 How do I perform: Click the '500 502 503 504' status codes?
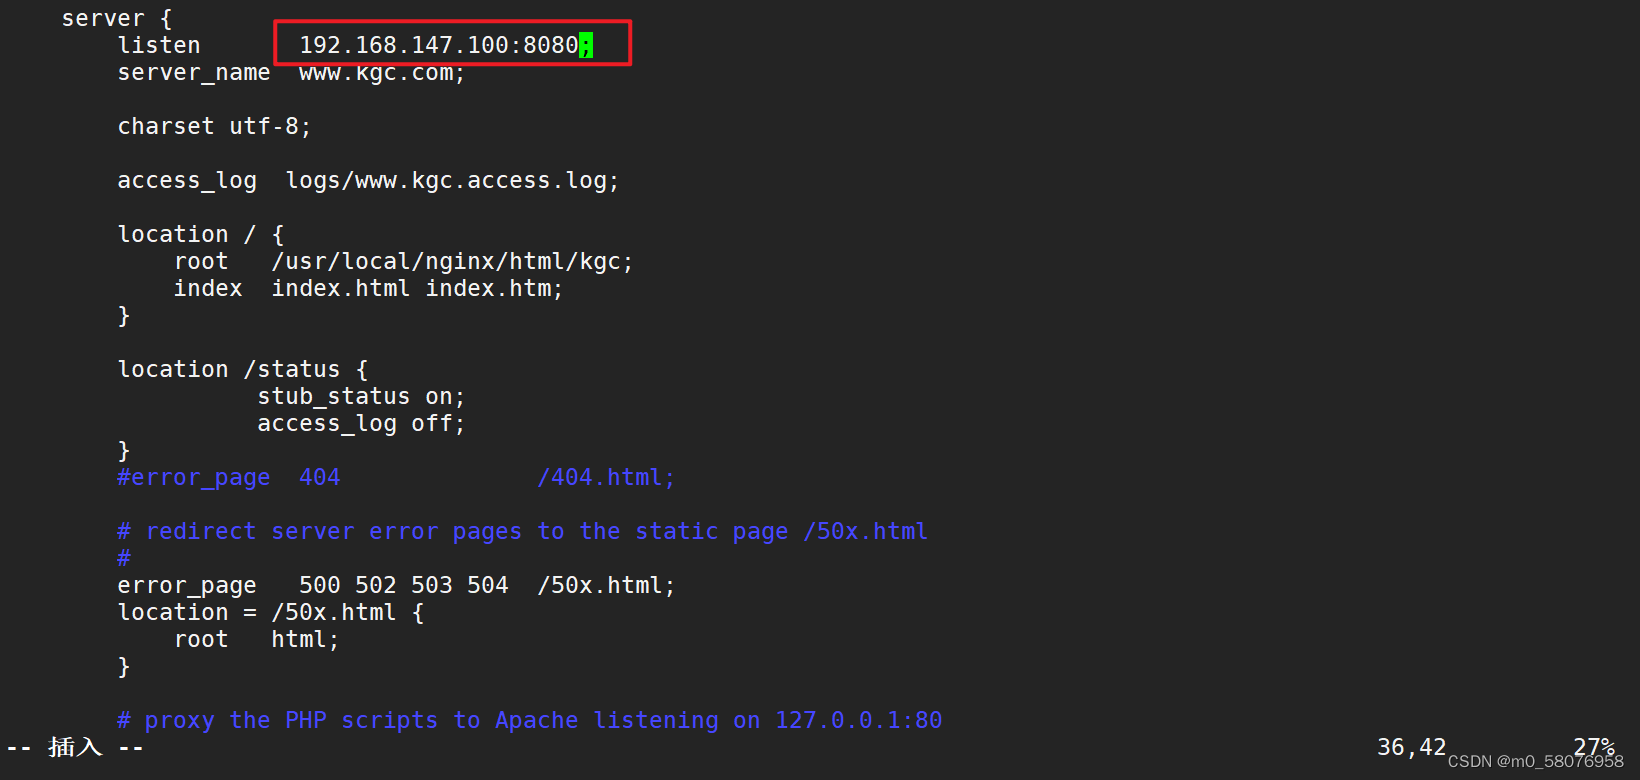(404, 586)
